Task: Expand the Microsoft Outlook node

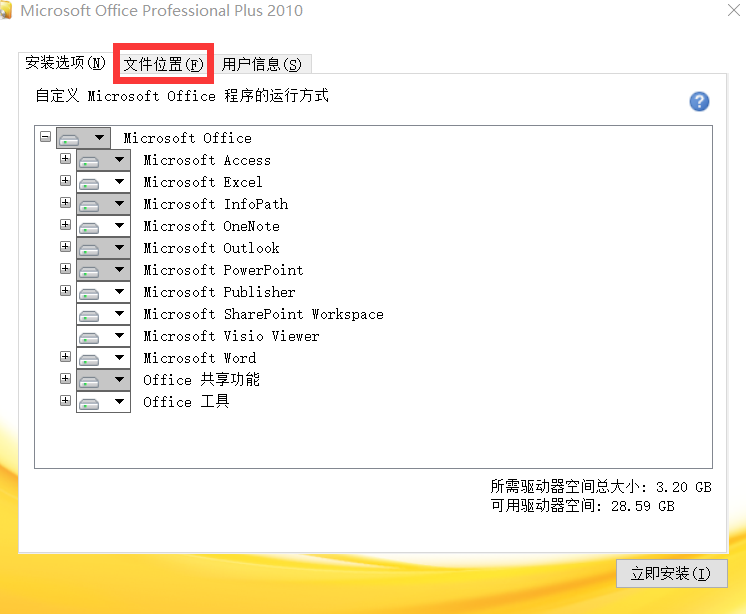Action: click(x=65, y=246)
